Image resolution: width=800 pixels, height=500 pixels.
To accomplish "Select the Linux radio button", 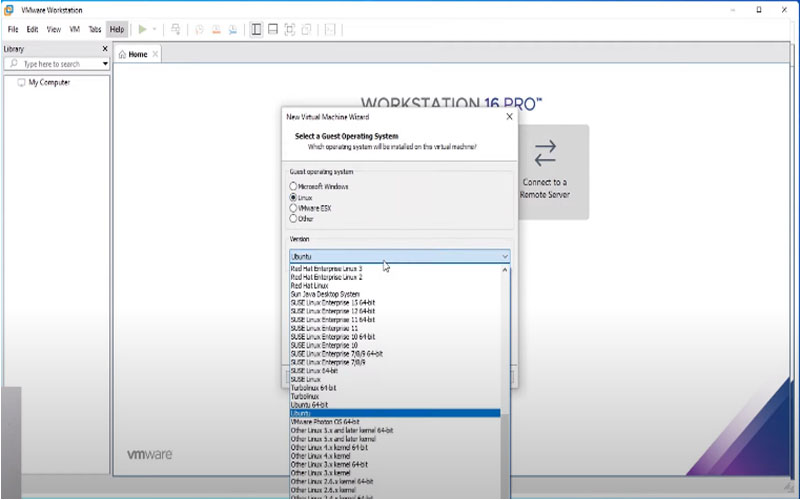I will (x=293, y=197).
